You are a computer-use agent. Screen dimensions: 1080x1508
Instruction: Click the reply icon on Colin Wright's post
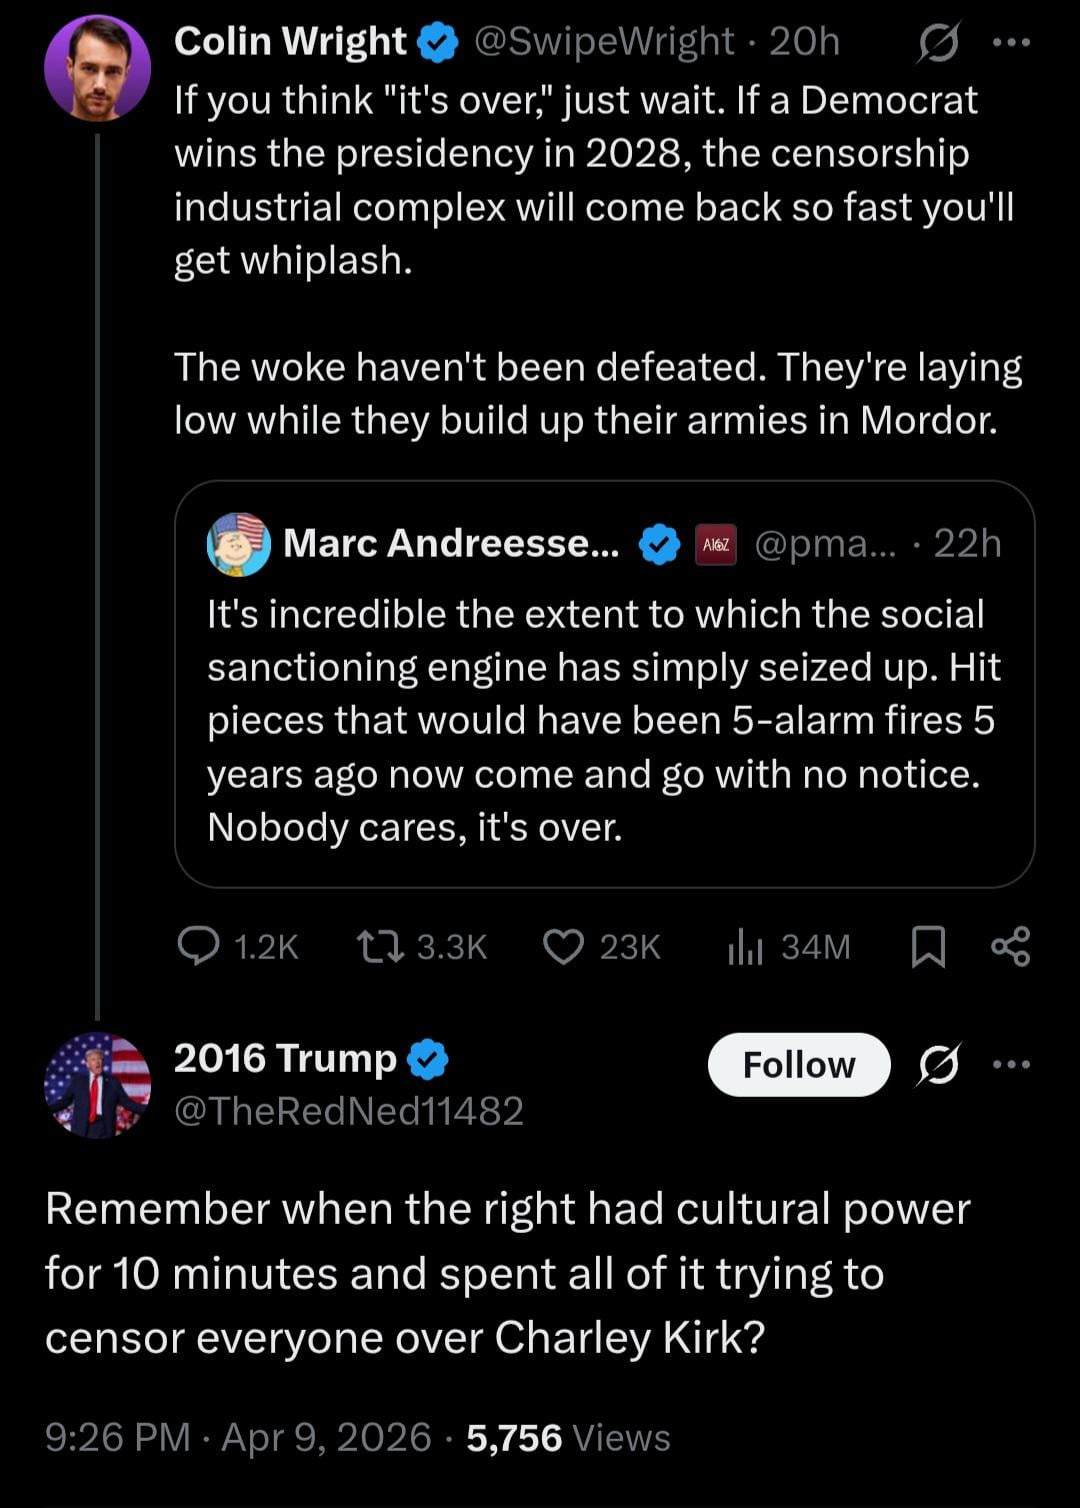click(198, 946)
